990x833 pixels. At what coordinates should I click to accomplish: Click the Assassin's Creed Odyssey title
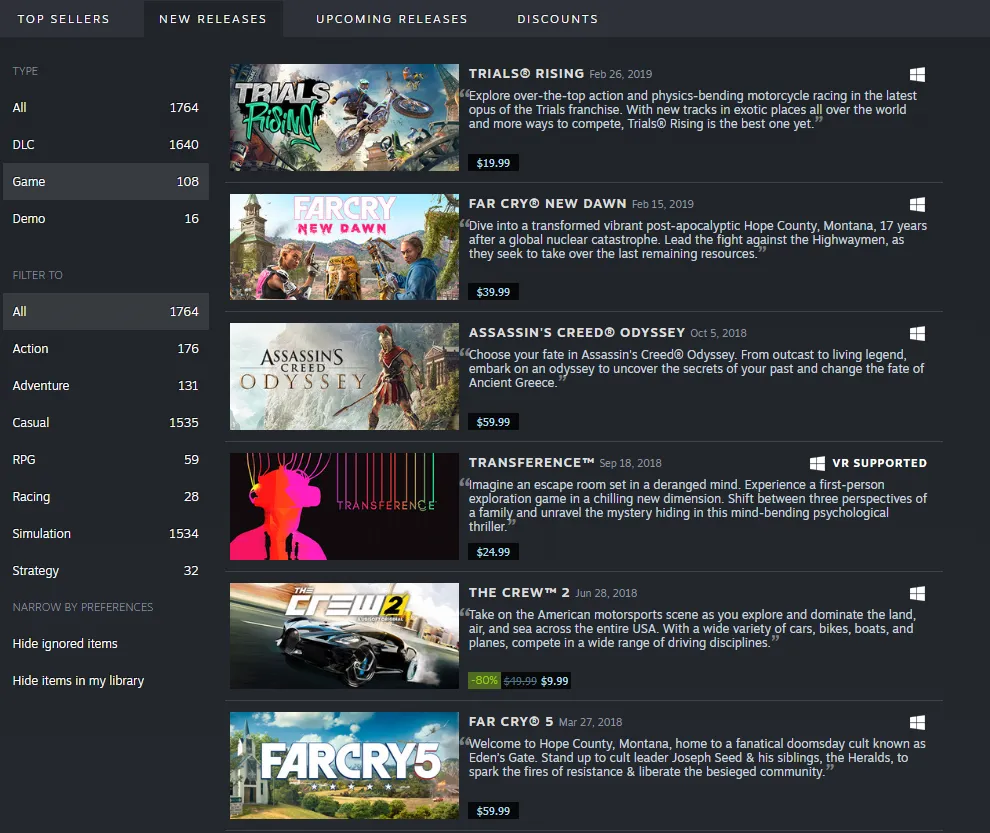(576, 333)
